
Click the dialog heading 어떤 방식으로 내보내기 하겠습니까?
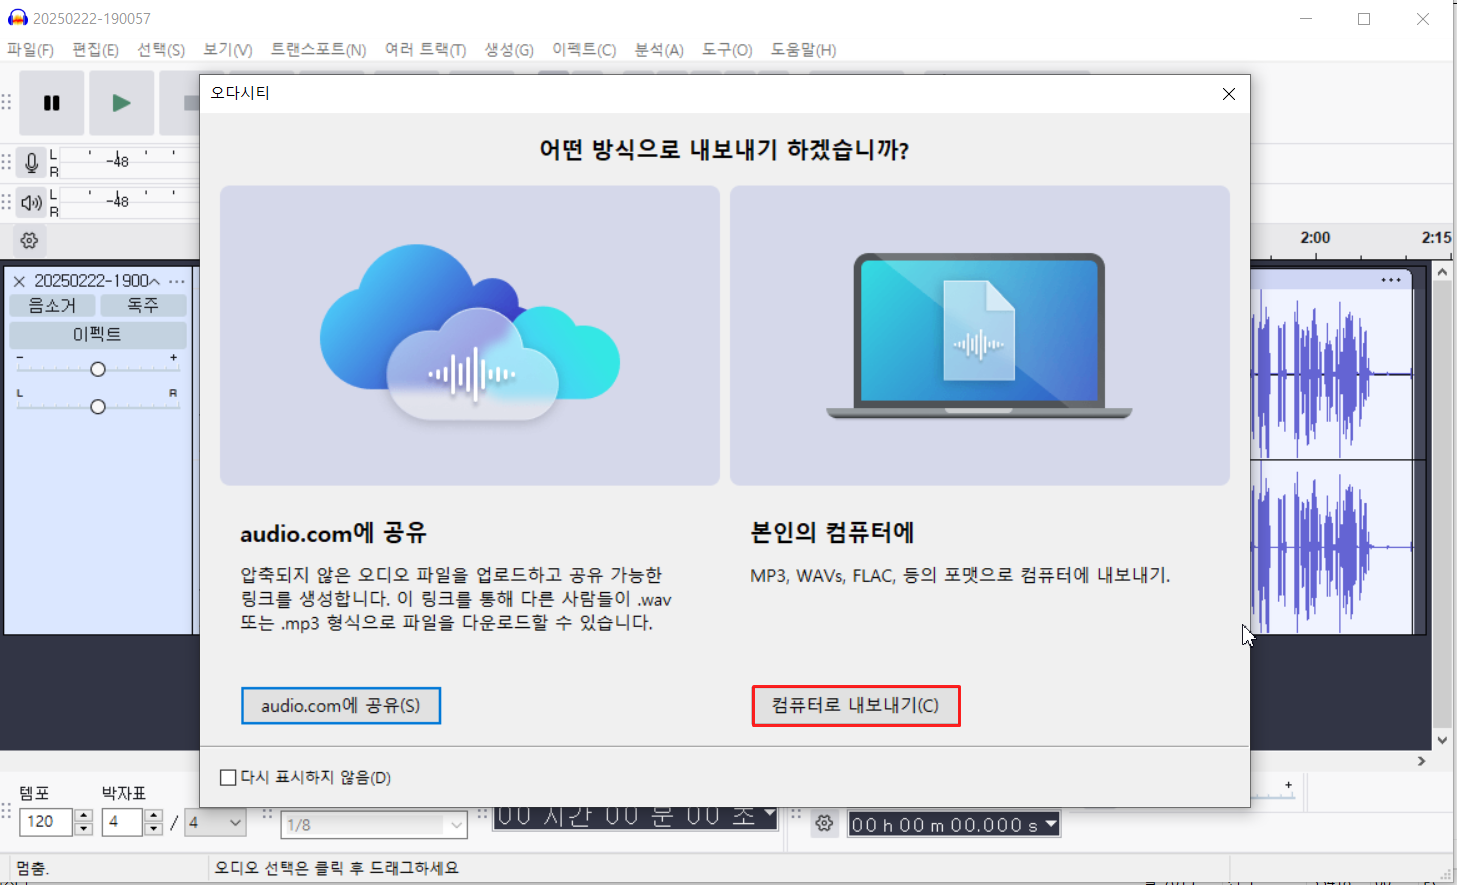[724, 150]
